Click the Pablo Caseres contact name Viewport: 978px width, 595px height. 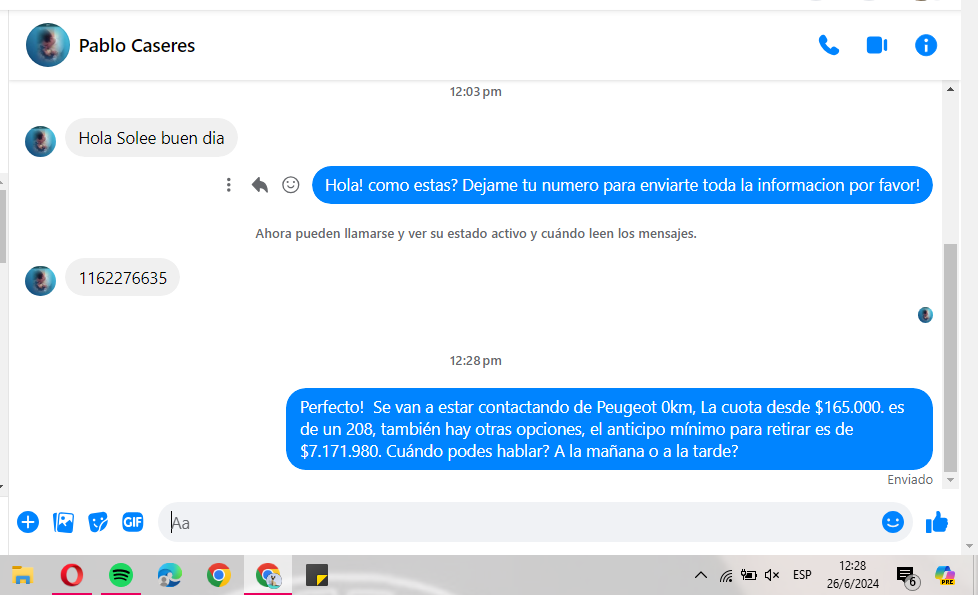[x=137, y=46]
